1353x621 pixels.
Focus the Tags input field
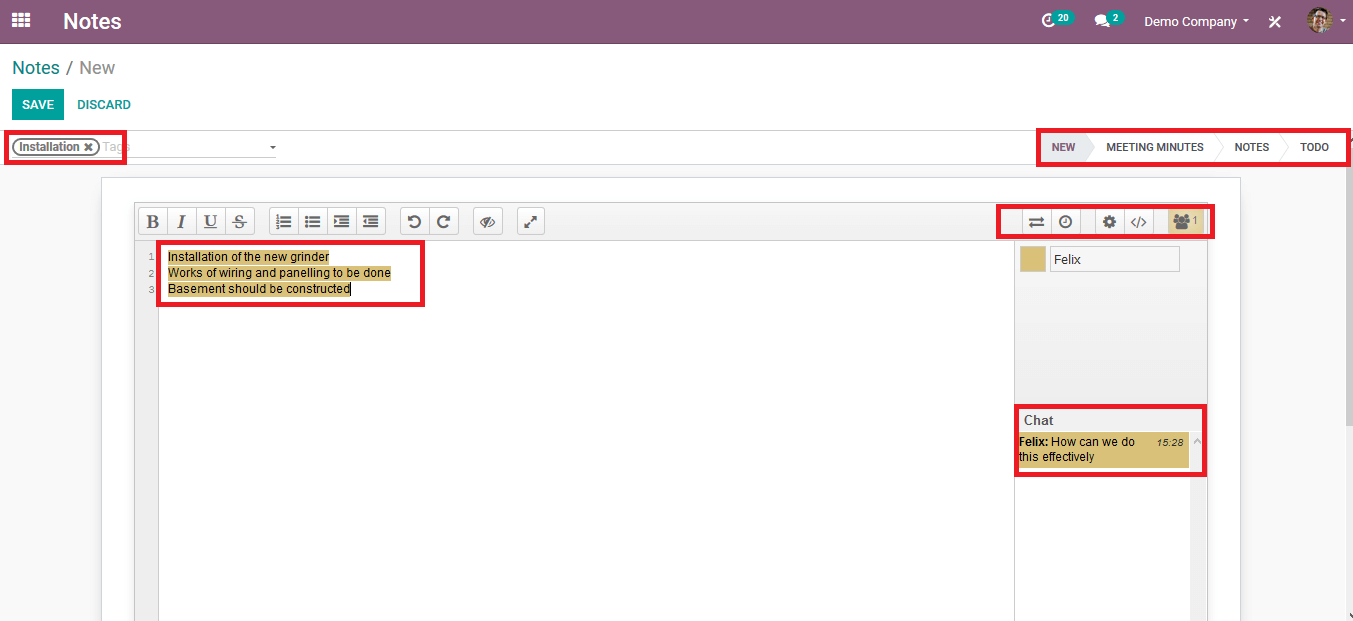pos(183,147)
